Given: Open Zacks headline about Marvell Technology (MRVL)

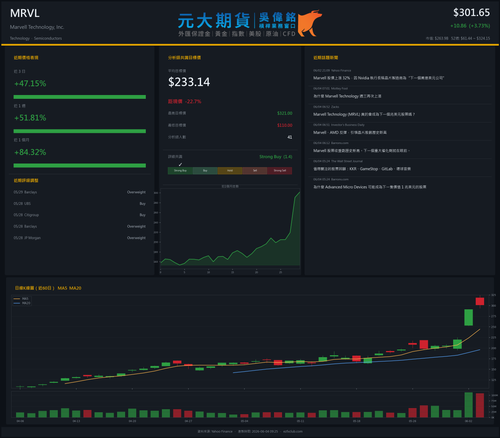Looking at the screenshot, I should pyautogui.click(x=364, y=114).
